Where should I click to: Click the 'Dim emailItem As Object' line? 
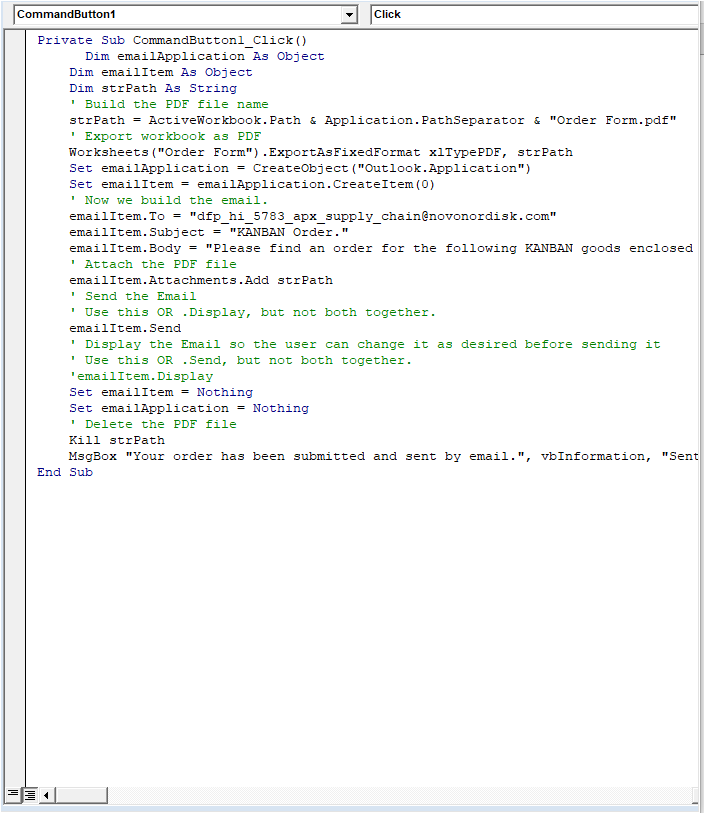coord(160,72)
